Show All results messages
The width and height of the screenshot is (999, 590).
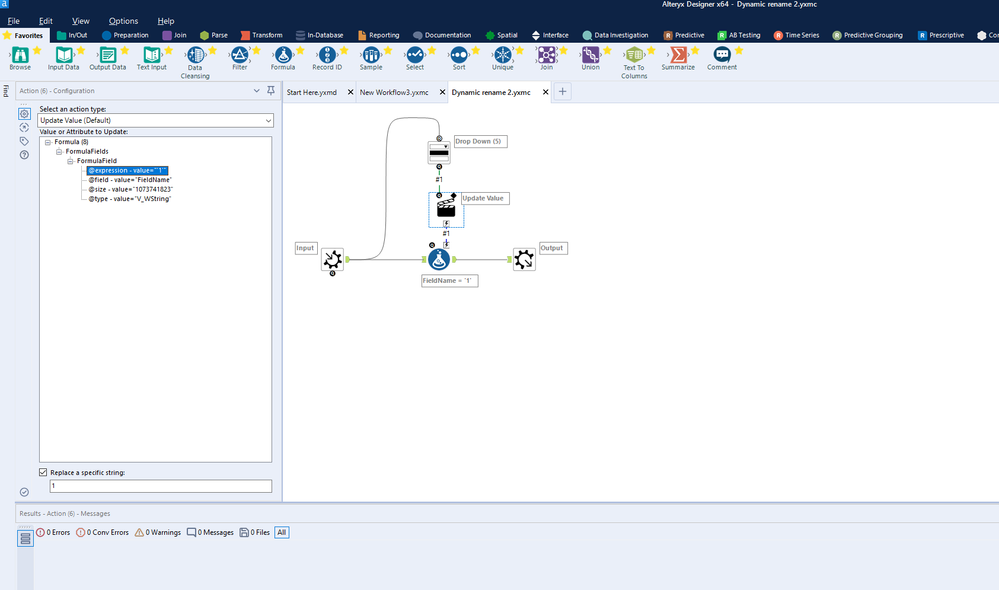282,533
